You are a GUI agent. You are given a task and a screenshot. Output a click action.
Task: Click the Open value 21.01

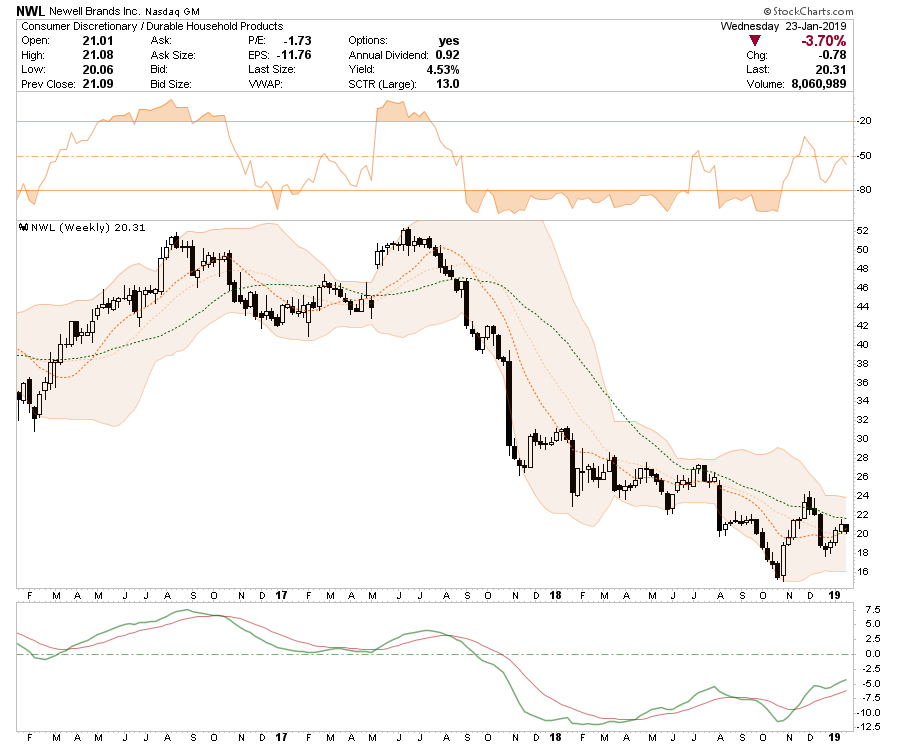coord(98,41)
